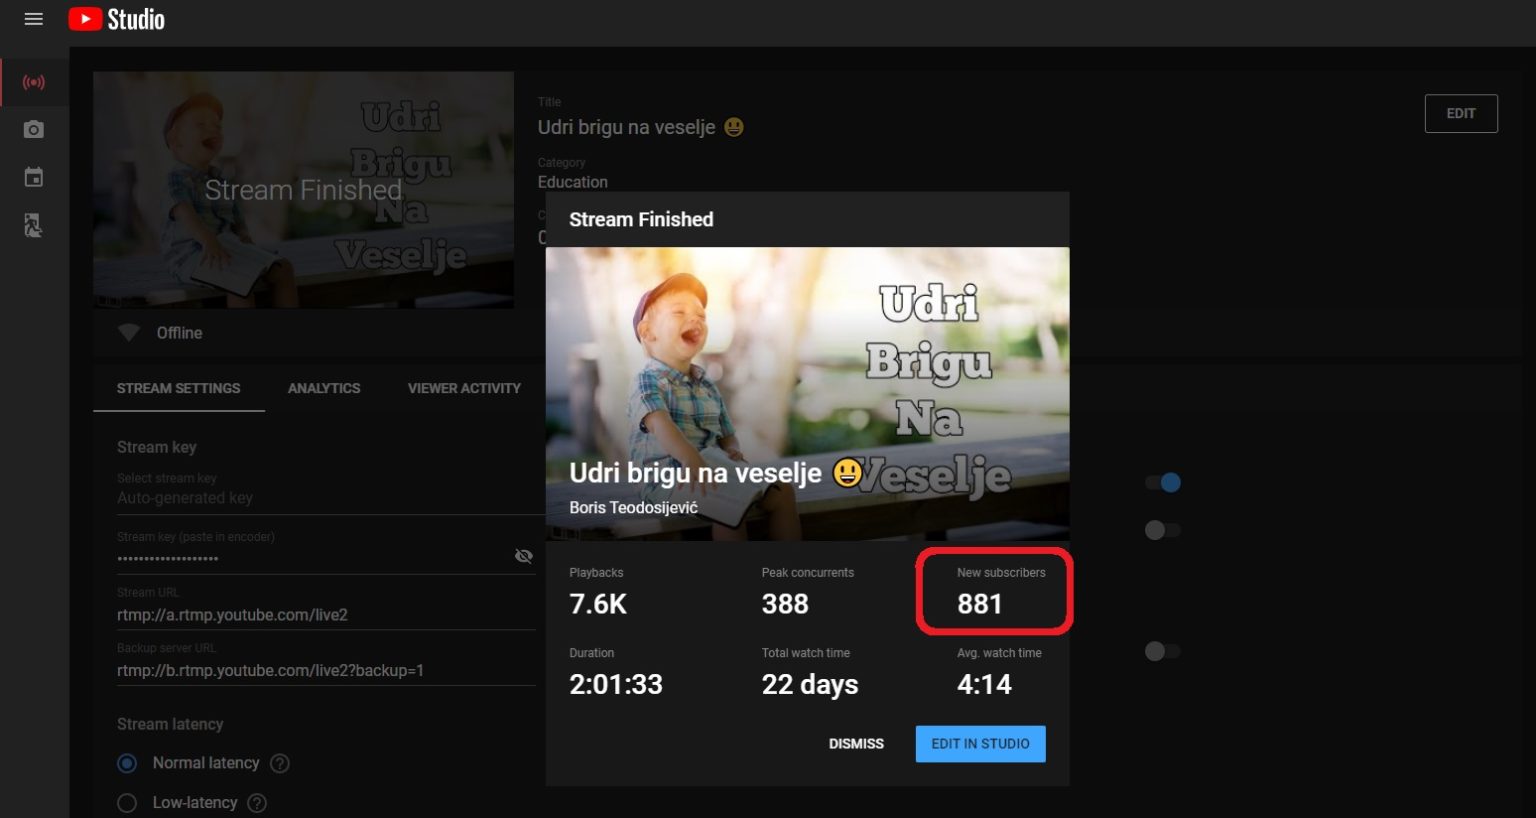Click the YouTube Studio logo
Viewport: 1536px width, 818px height.
pos(117,19)
